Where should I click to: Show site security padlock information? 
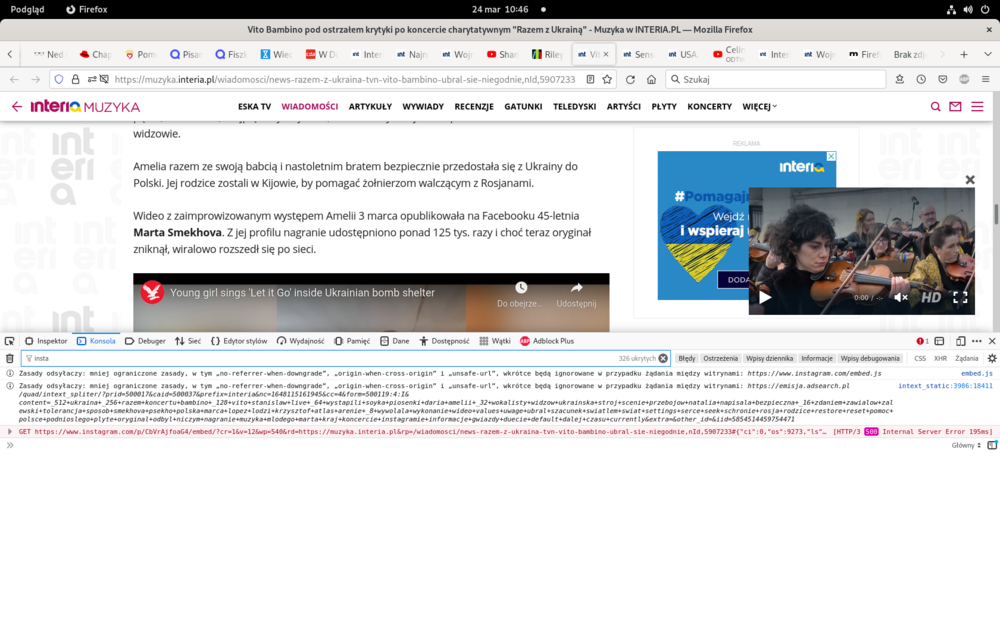[x=75, y=80]
